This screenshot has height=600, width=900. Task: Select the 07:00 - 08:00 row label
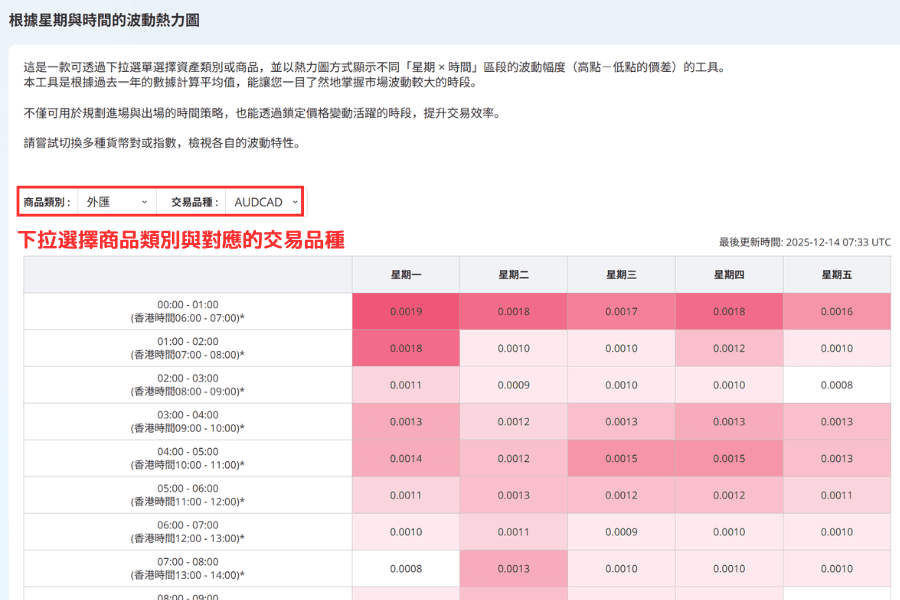pyautogui.click(x=186, y=561)
